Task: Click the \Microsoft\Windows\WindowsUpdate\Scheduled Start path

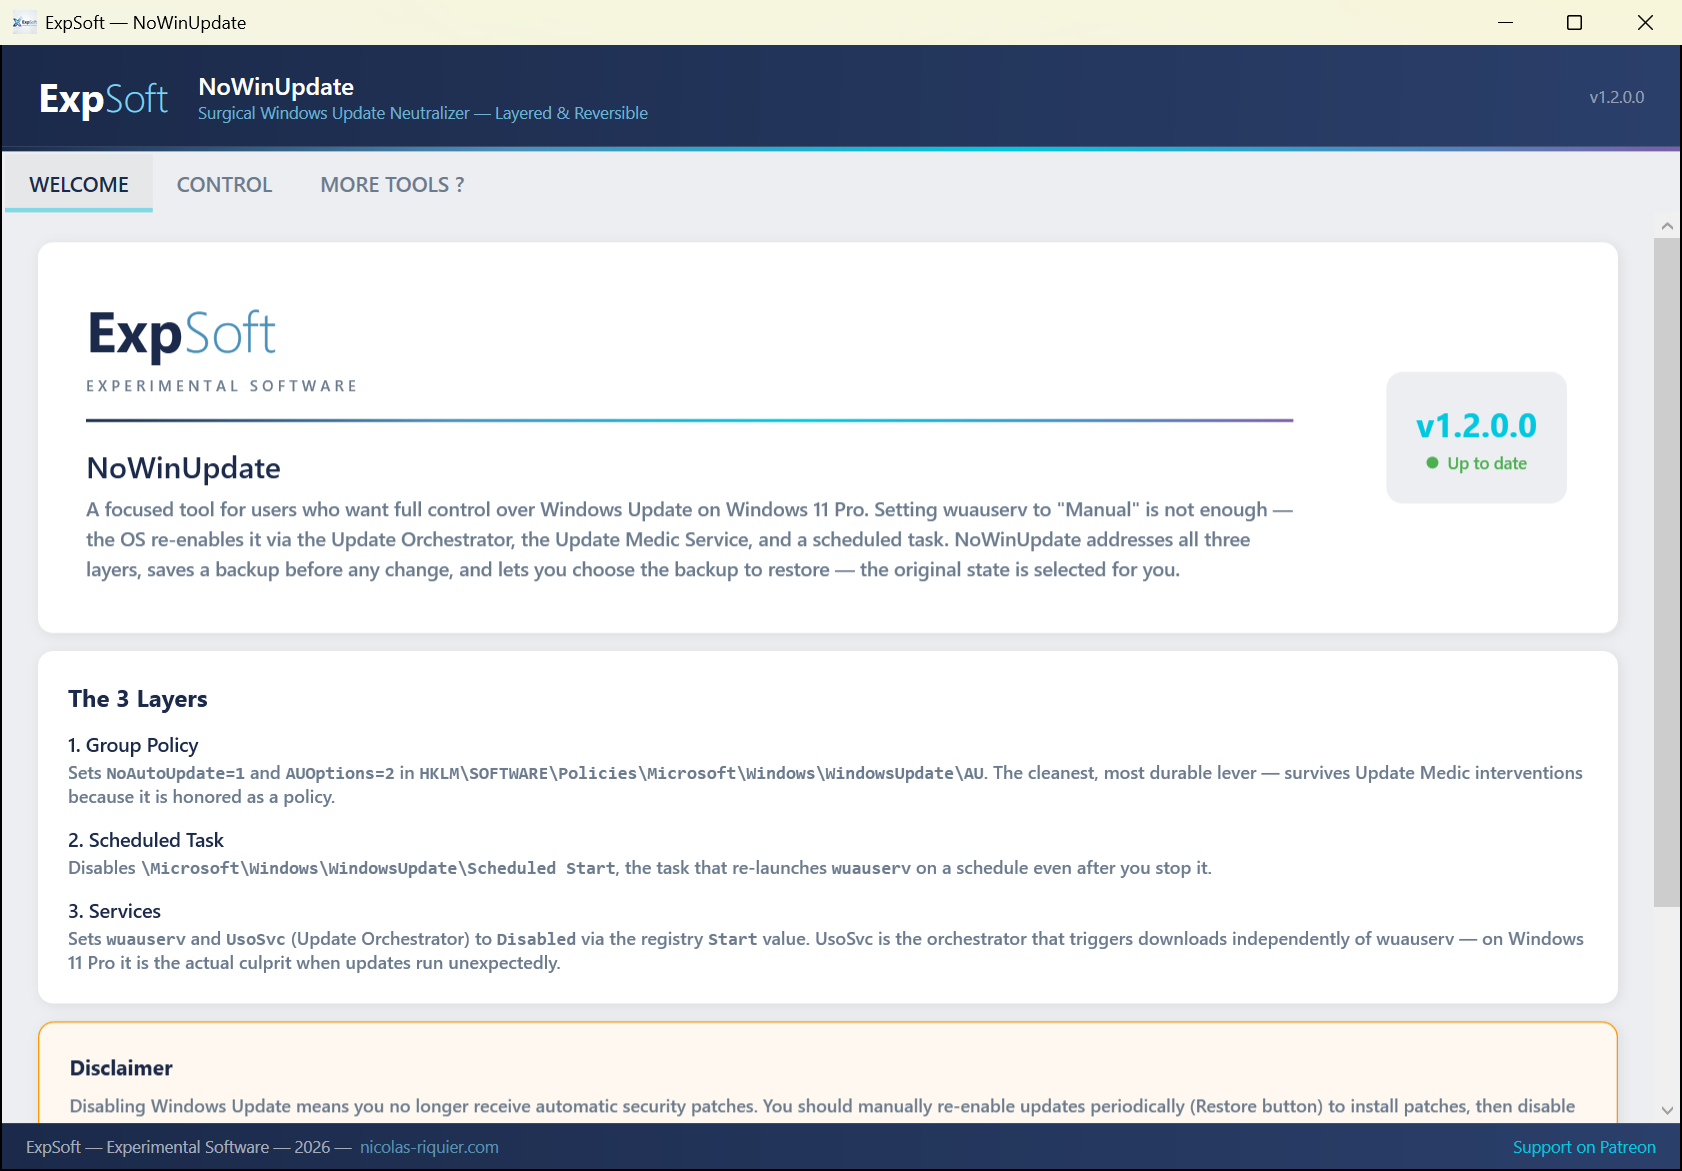Action: [x=378, y=868]
